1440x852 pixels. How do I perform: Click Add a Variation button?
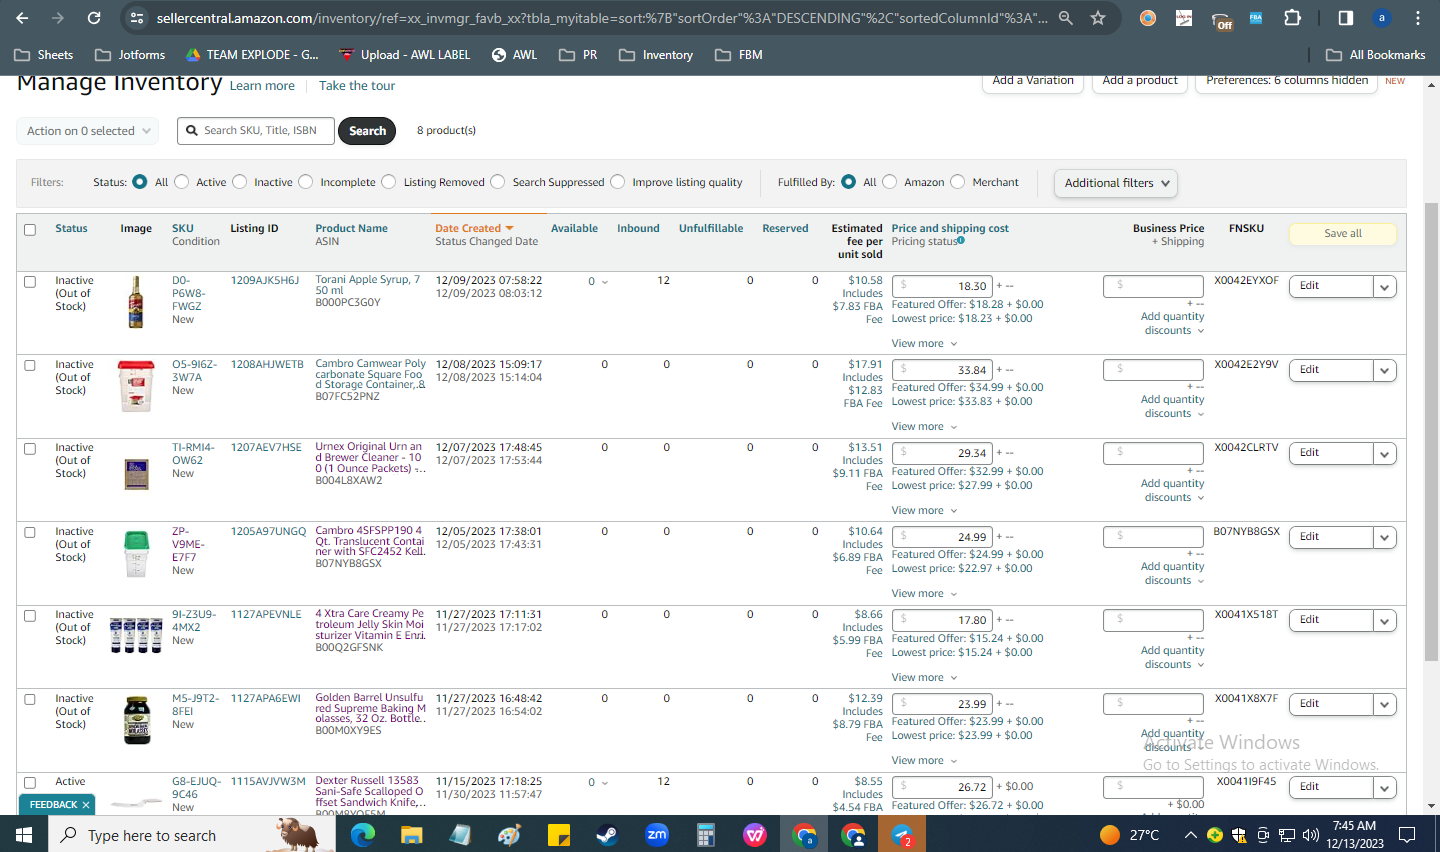tap(1033, 82)
